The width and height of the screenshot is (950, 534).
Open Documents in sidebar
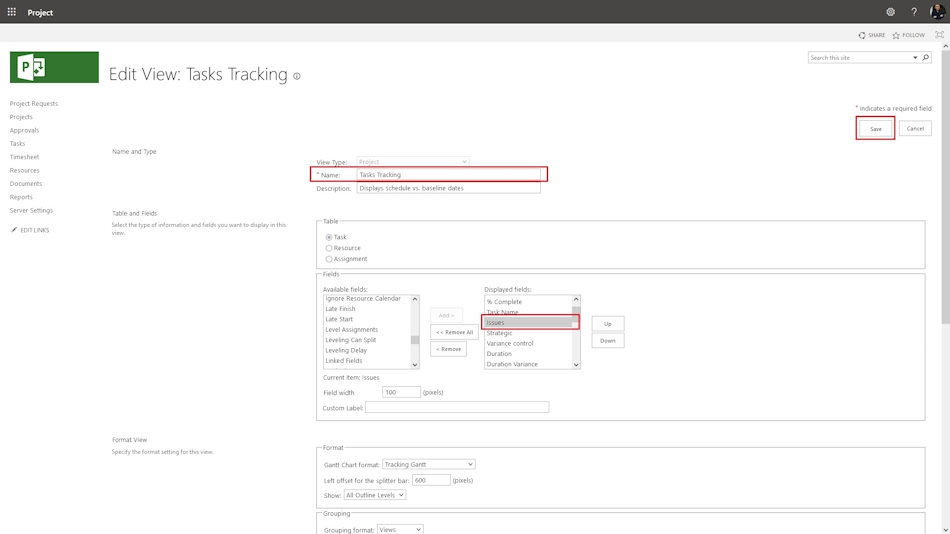pos(25,184)
